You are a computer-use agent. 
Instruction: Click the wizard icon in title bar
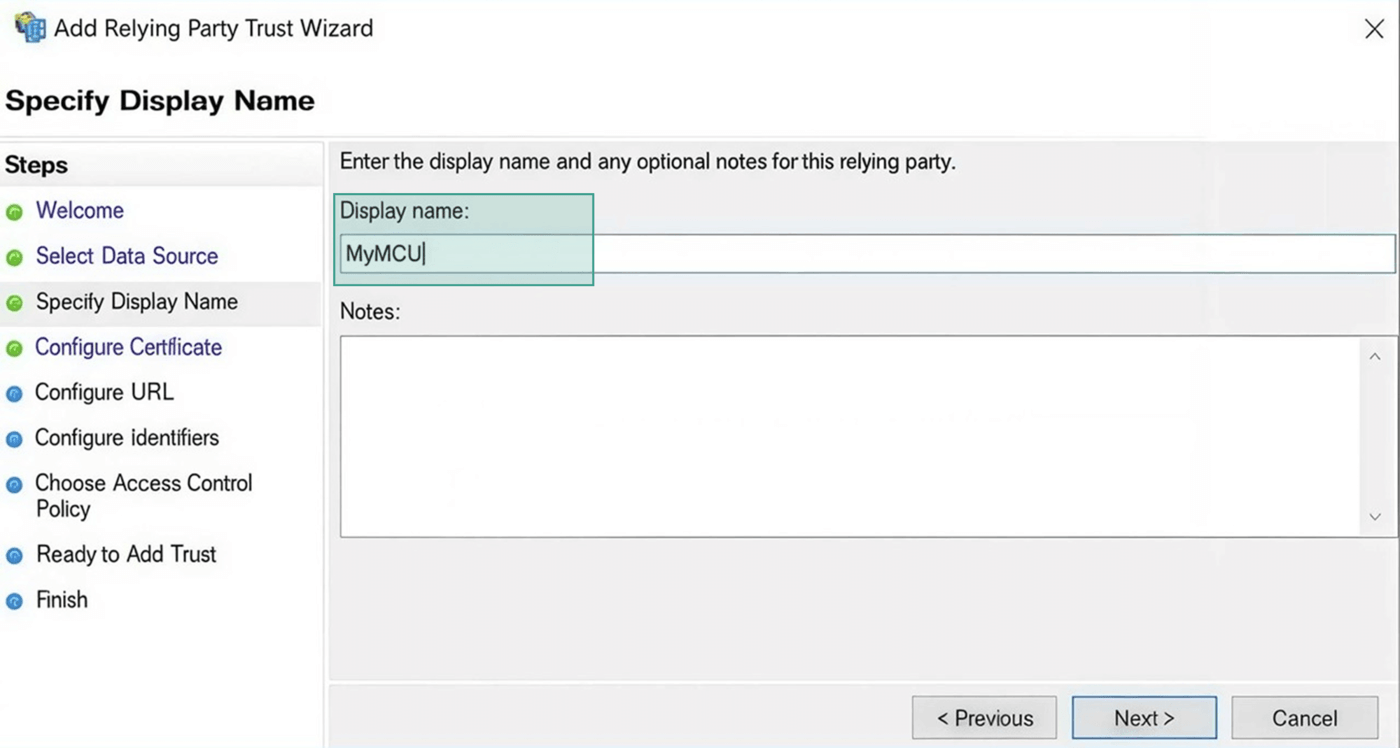[x=29, y=27]
